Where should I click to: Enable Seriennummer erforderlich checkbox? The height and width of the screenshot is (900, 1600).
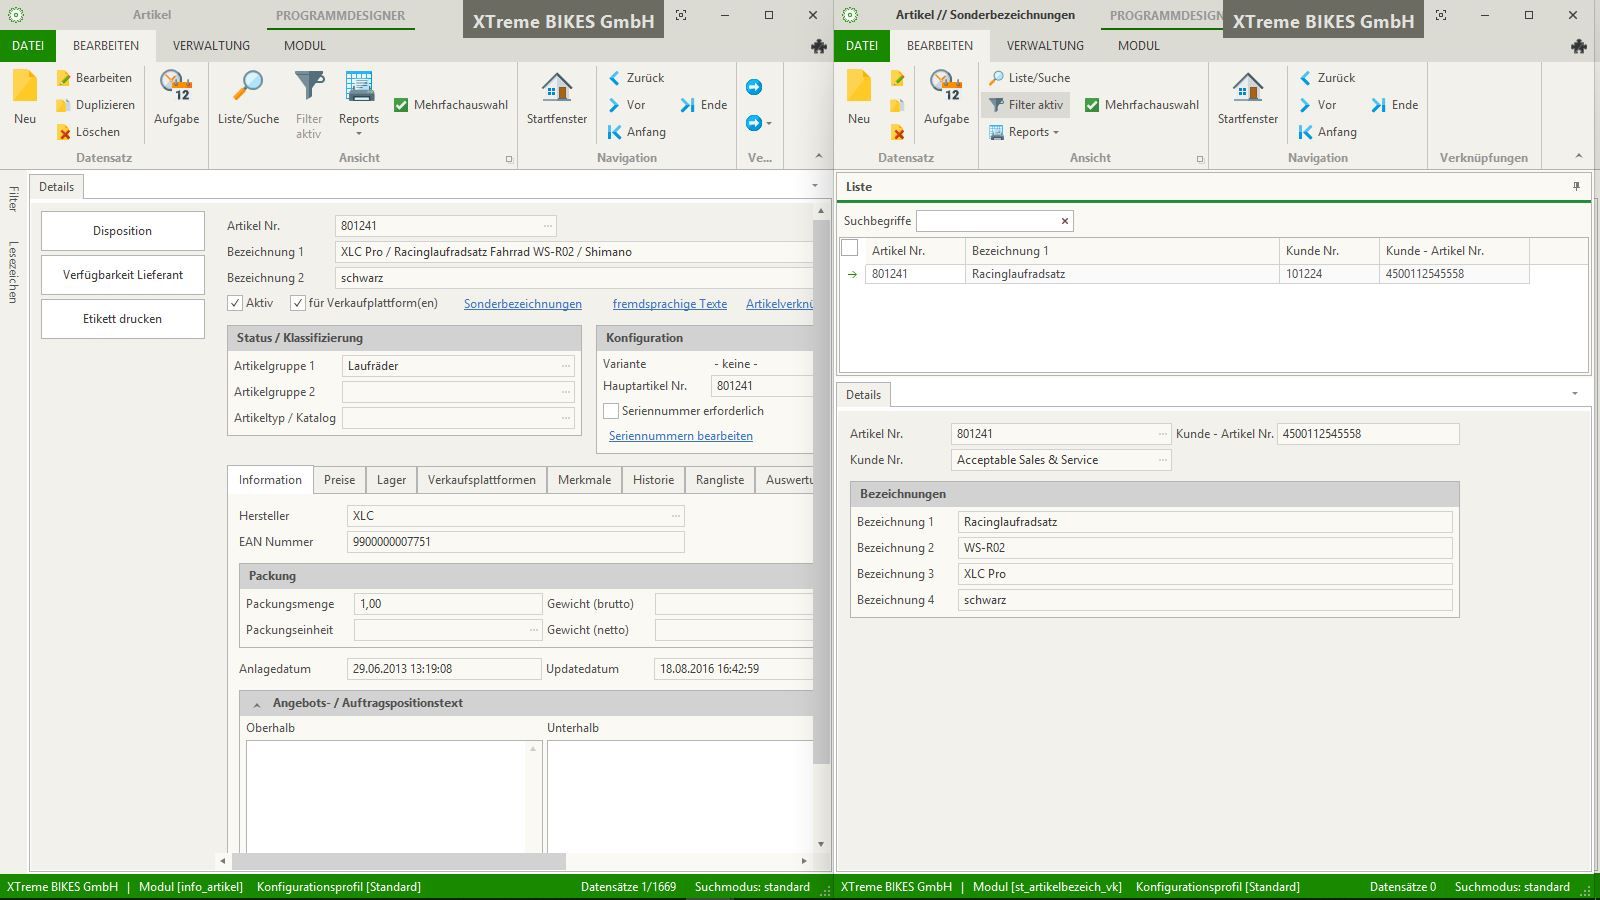pyautogui.click(x=611, y=411)
